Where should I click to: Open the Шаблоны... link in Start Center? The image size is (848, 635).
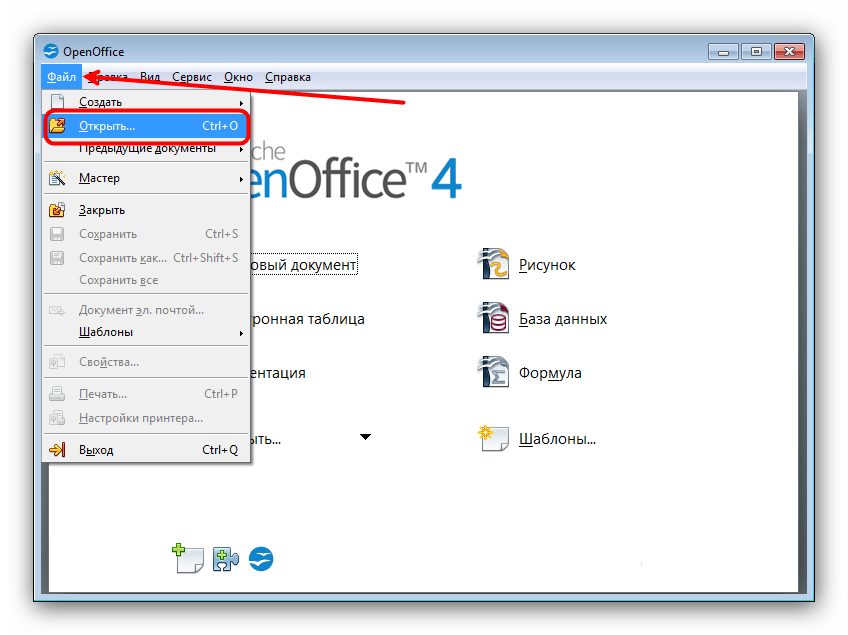(x=557, y=439)
